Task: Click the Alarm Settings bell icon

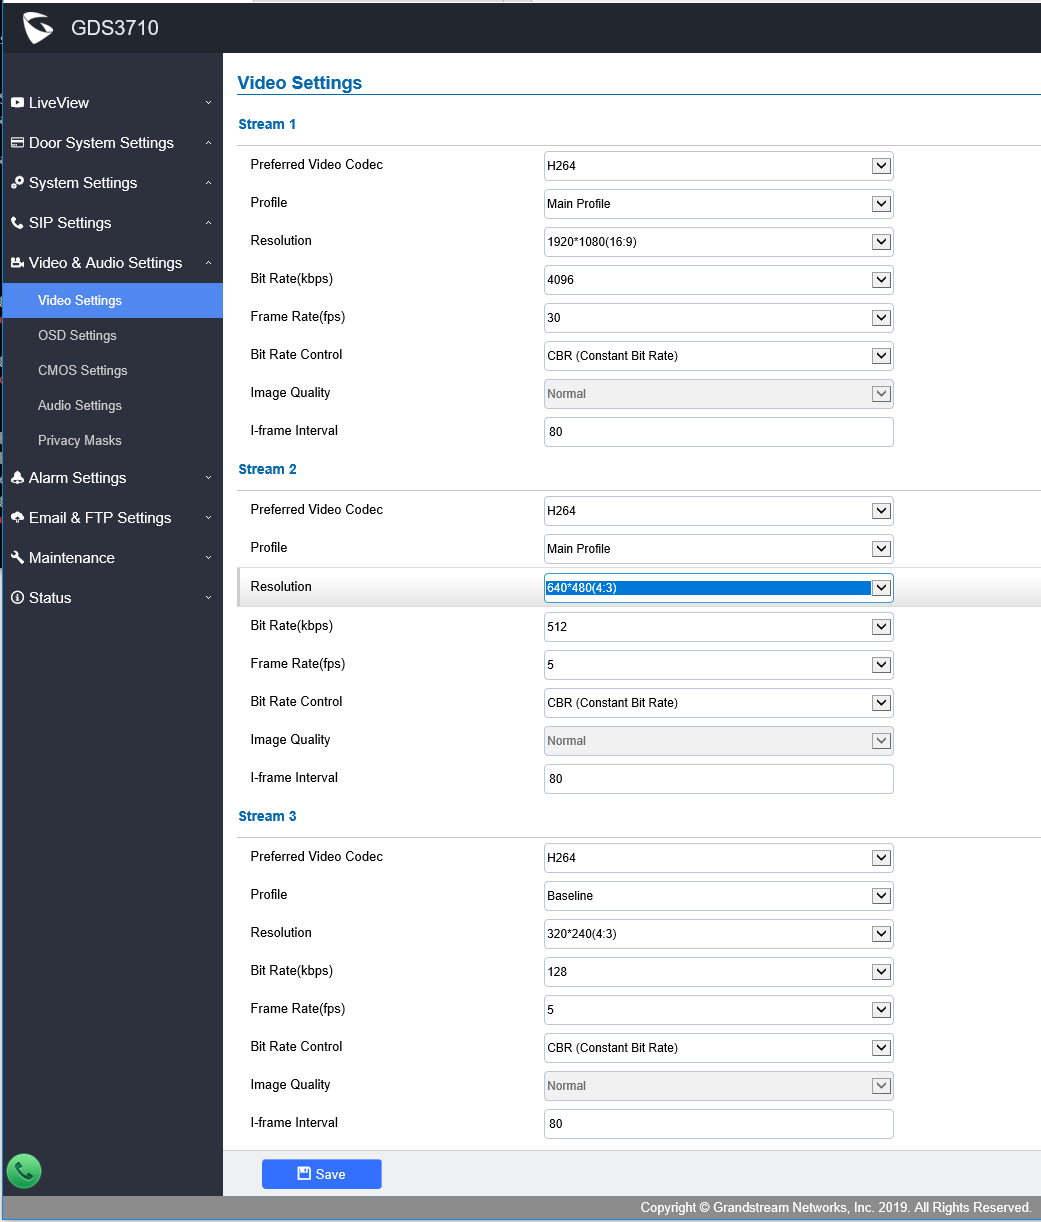Action: [17, 478]
